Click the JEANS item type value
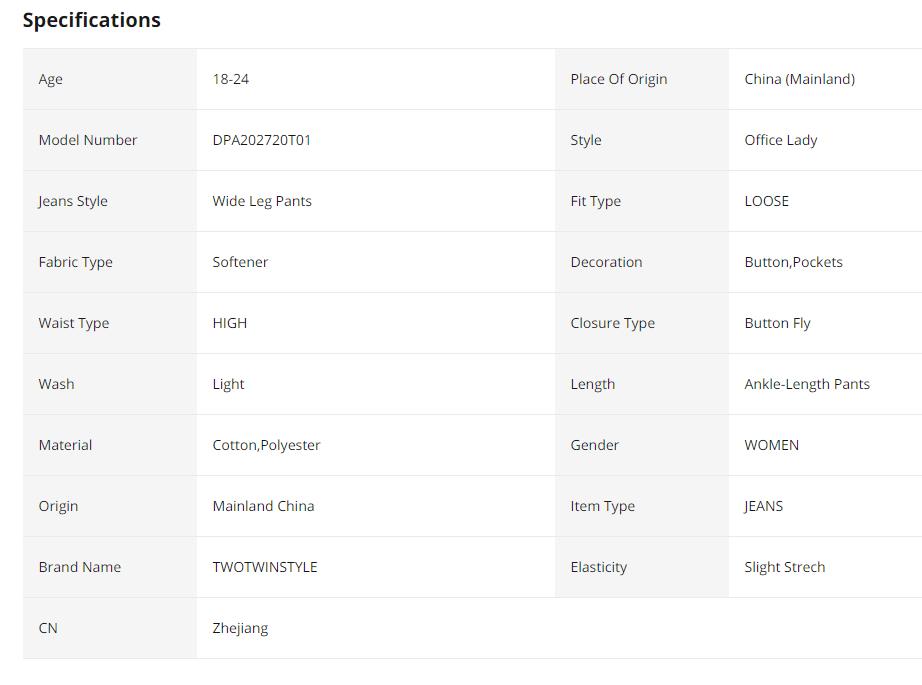This screenshot has width=922, height=685. (763, 506)
